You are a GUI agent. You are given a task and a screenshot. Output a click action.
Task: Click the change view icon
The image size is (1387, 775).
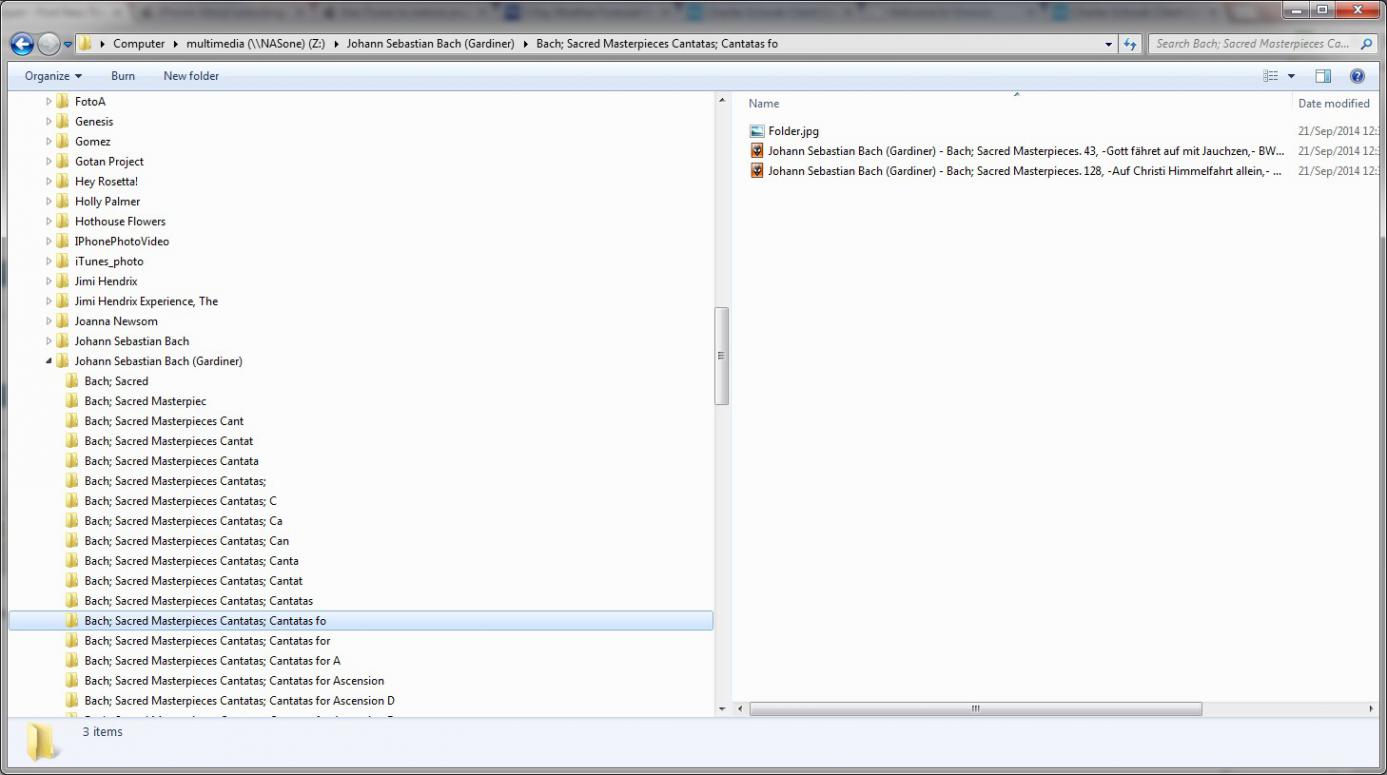click(1271, 76)
